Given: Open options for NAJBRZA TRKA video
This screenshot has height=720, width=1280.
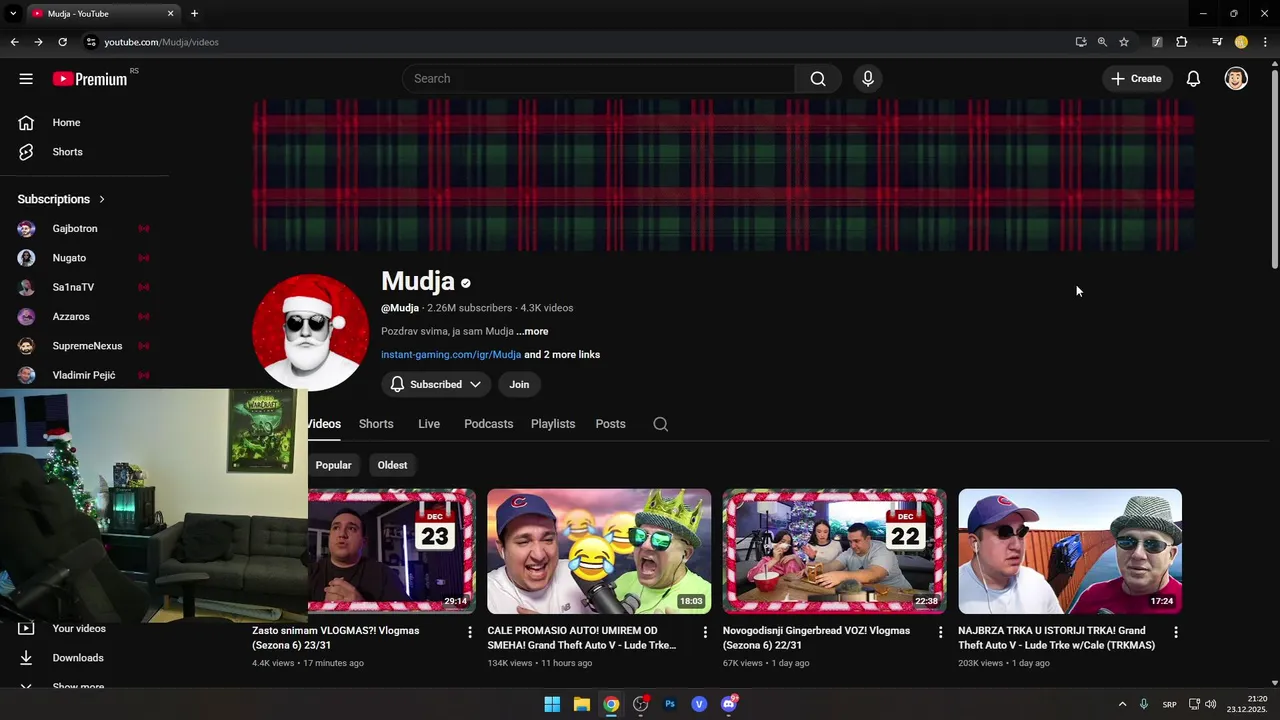Looking at the screenshot, I should click(1176, 632).
